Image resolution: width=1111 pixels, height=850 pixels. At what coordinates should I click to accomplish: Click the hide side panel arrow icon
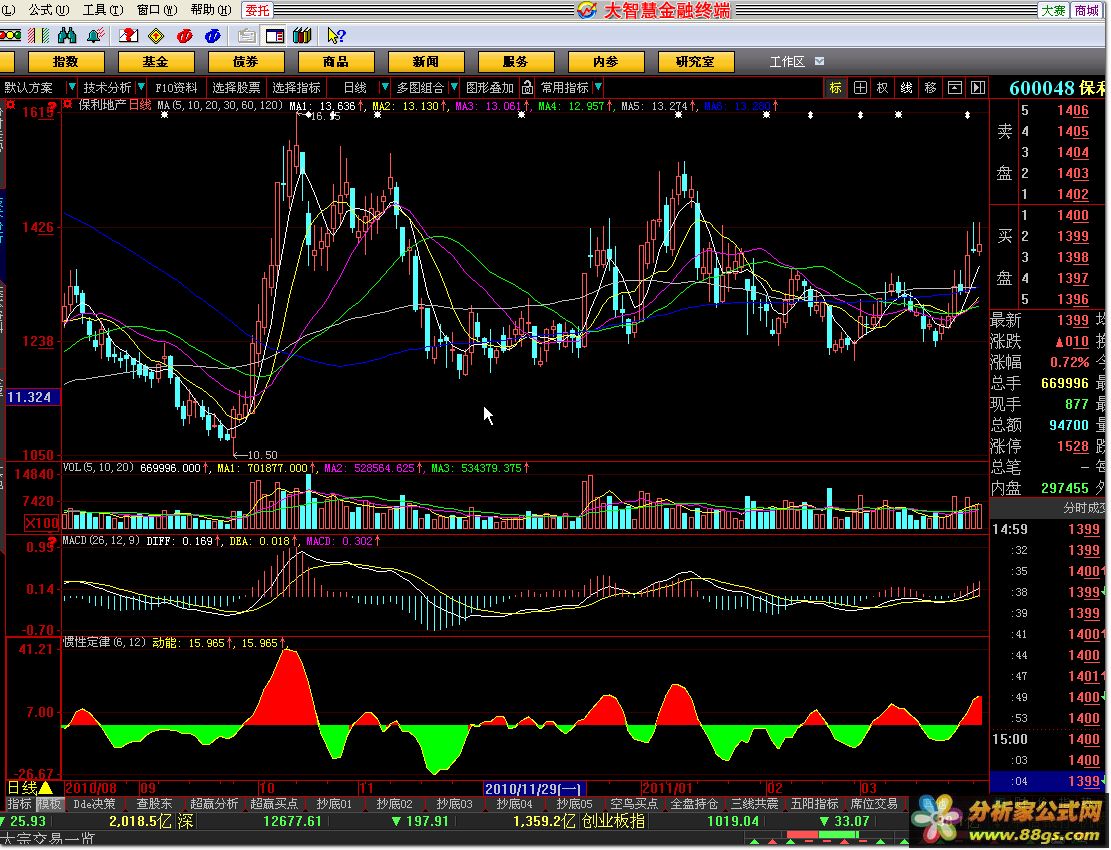click(x=978, y=88)
